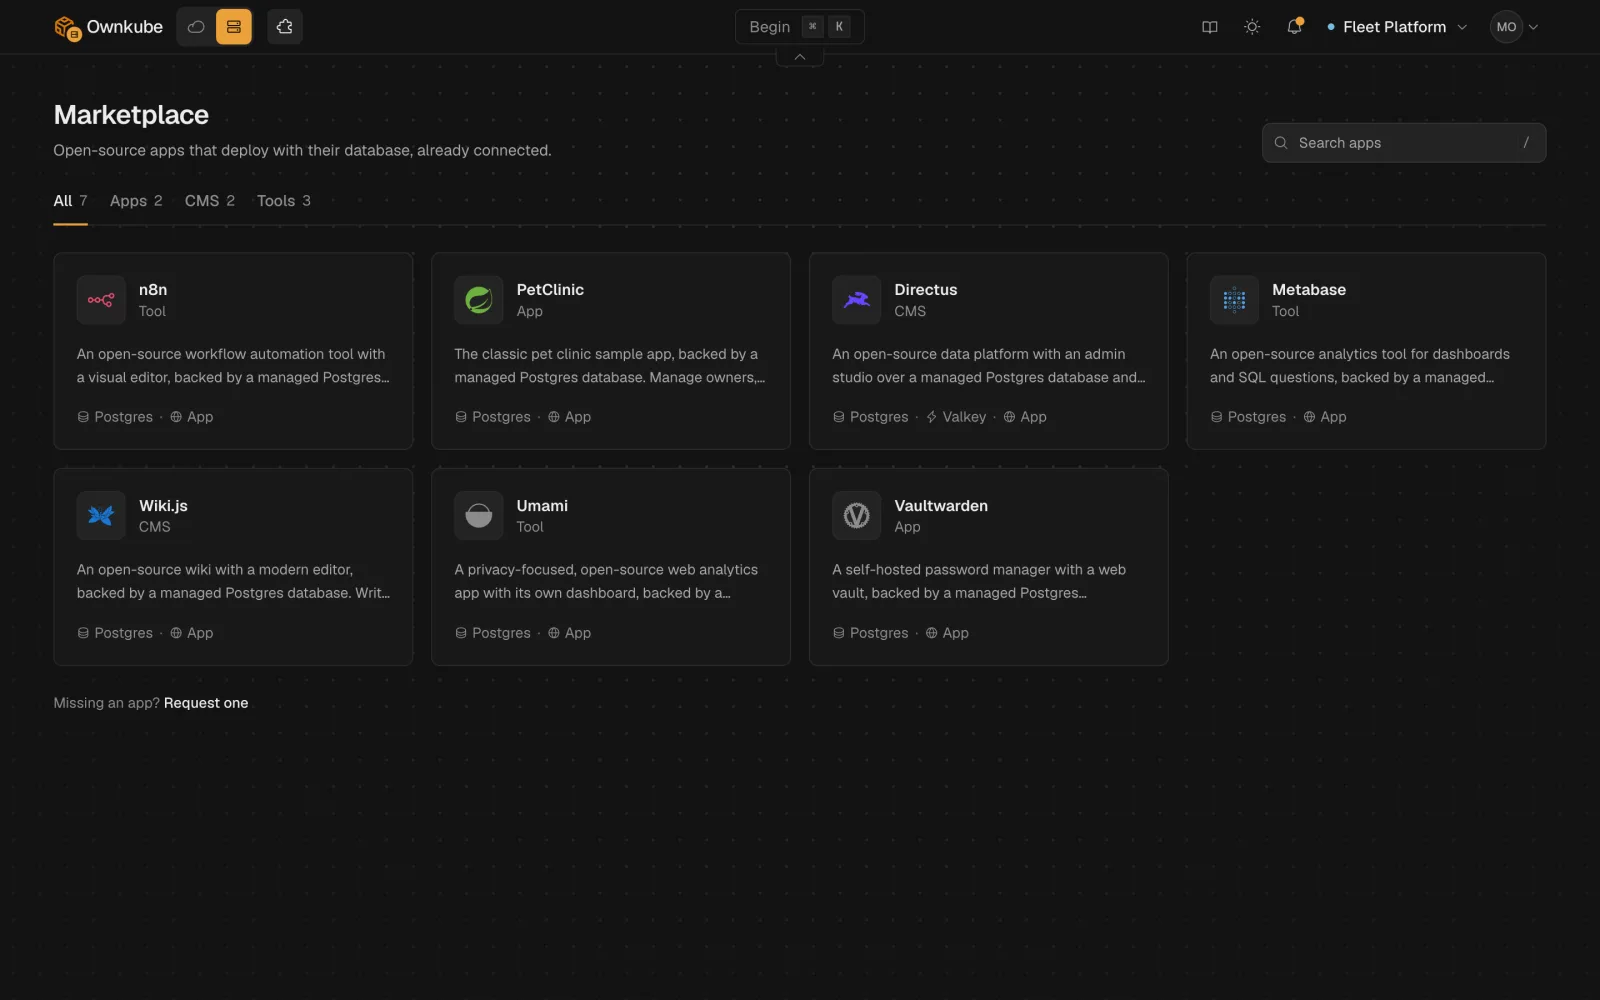This screenshot has height=1000, width=1600.
Task: Click the Umami bowl icon
Action: click(x=479, y=516)
